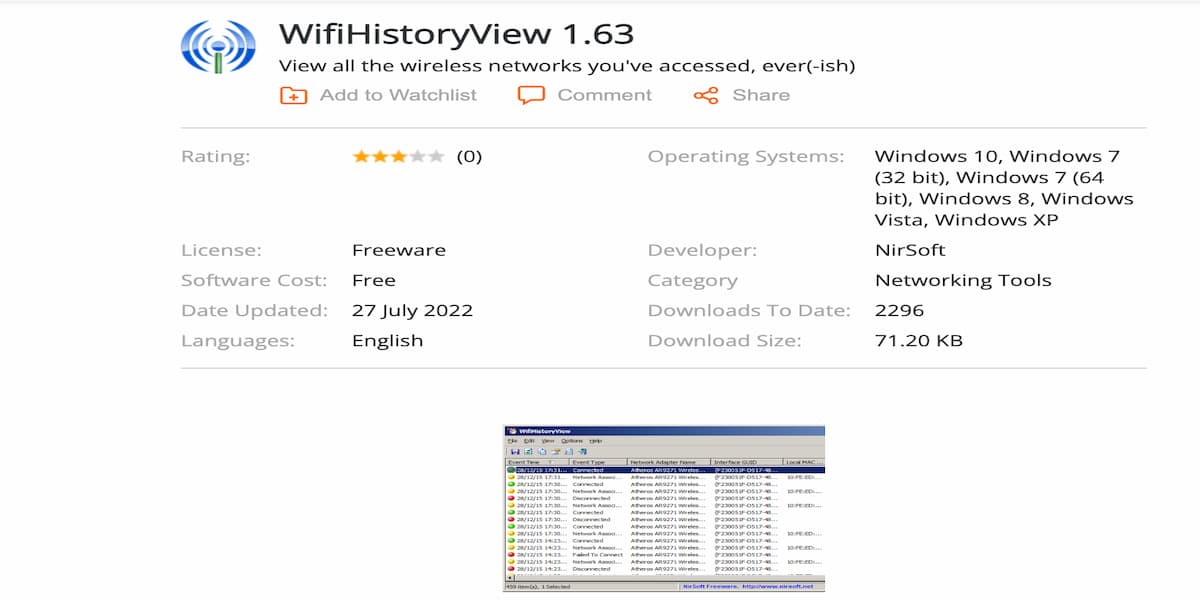Open the Help menu in WifiHistoryView
The height and width of the screenshot is (600, 1200).
[594, 440]
